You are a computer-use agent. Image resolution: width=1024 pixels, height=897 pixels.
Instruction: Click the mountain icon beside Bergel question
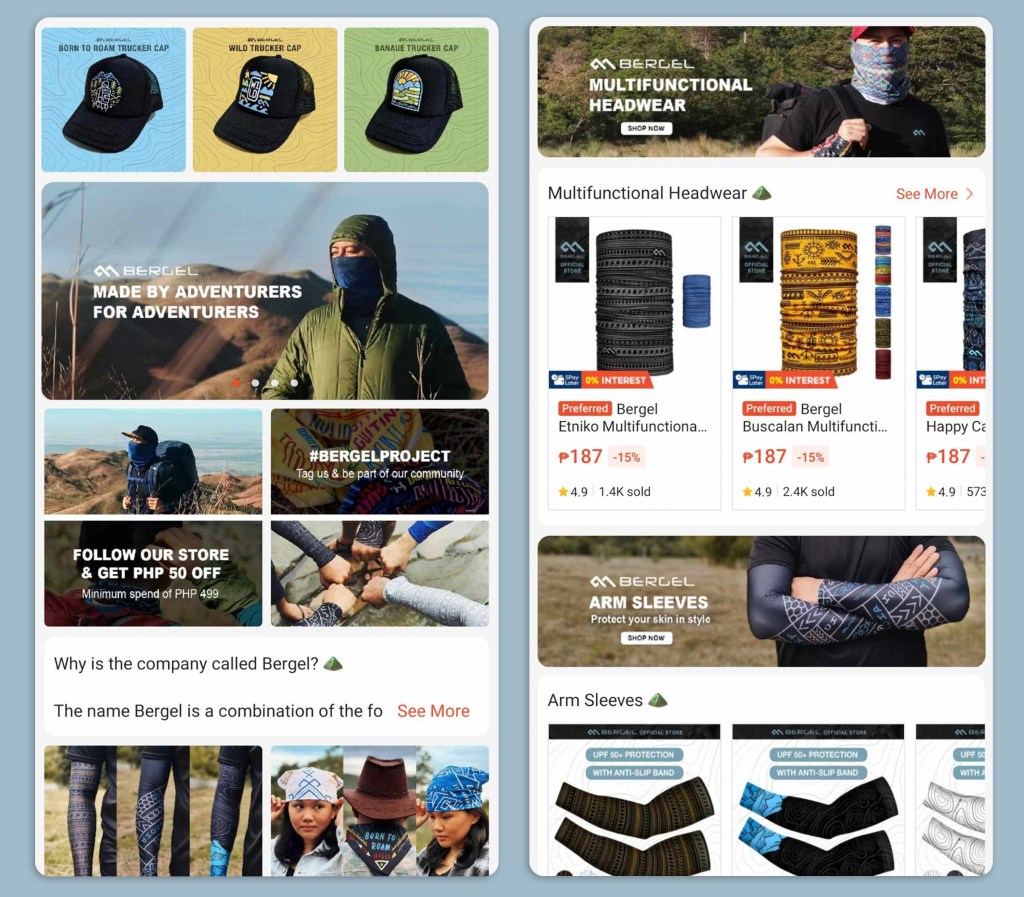click(333, 664)
